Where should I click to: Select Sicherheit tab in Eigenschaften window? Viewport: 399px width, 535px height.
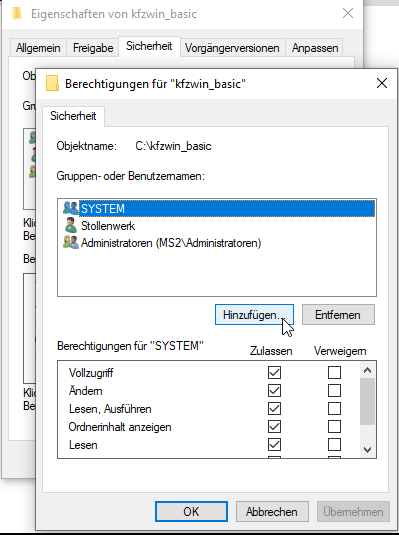tap(149, 46)
